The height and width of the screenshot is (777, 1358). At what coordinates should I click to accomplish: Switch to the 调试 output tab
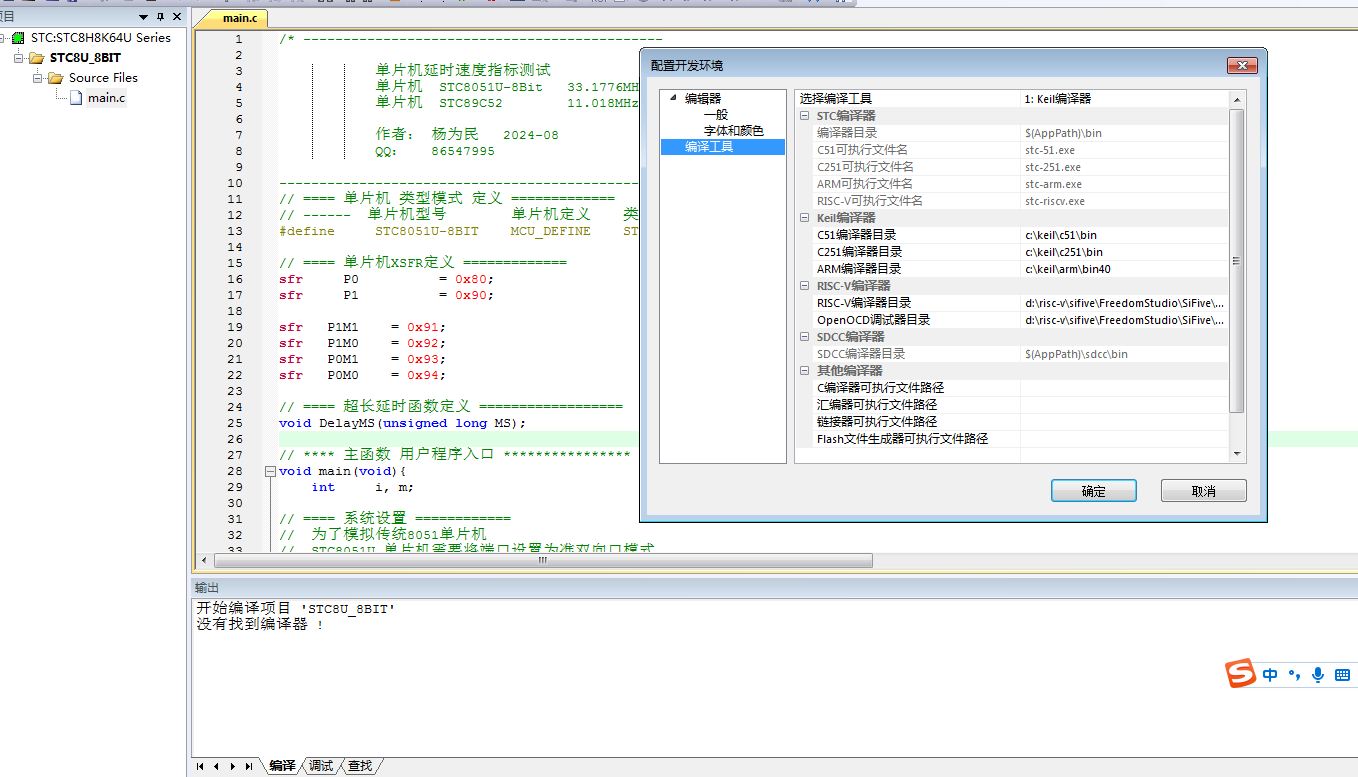(321, 766)
